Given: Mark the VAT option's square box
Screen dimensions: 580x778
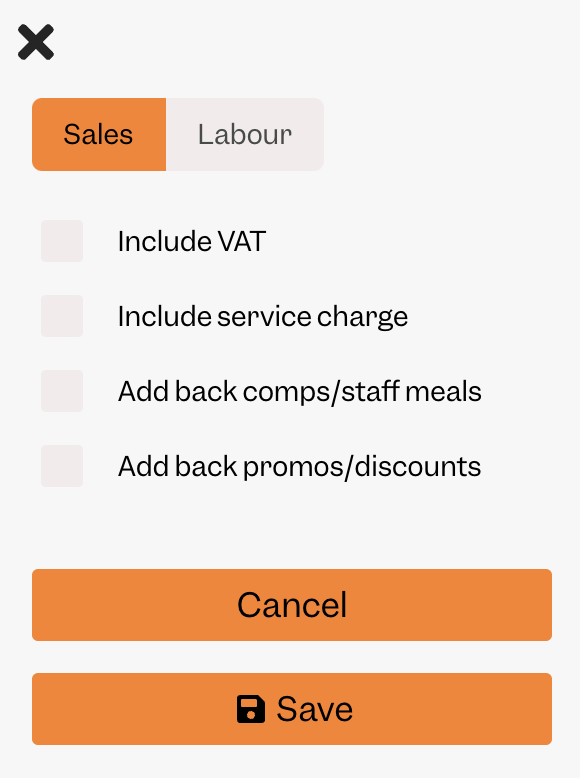Looking at the screenshot, I should pos(62,241).
